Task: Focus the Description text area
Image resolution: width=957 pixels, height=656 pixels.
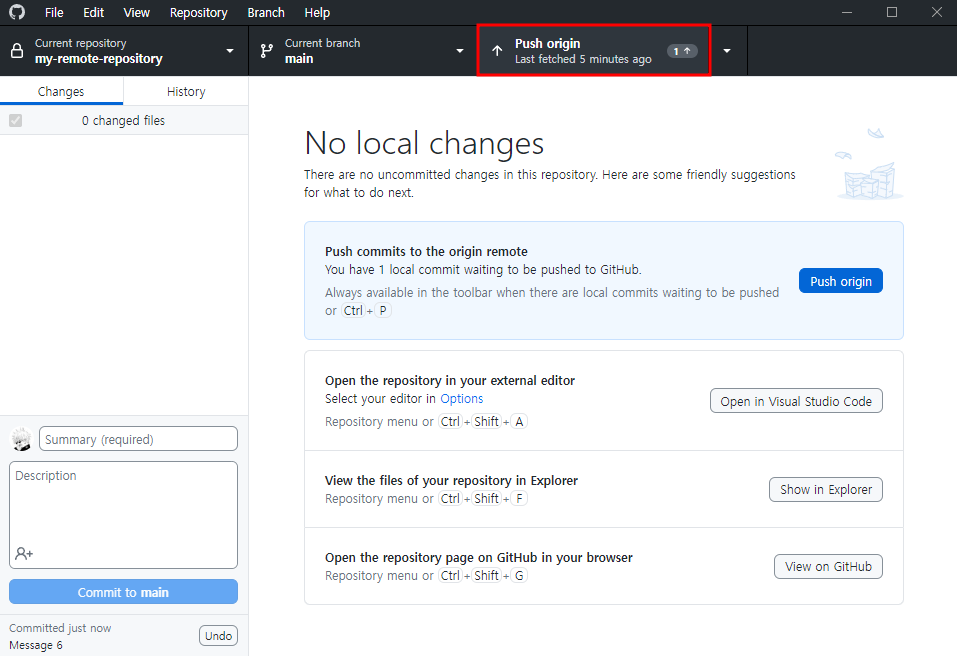Action: pyautogui.click(x=123, y=515)
